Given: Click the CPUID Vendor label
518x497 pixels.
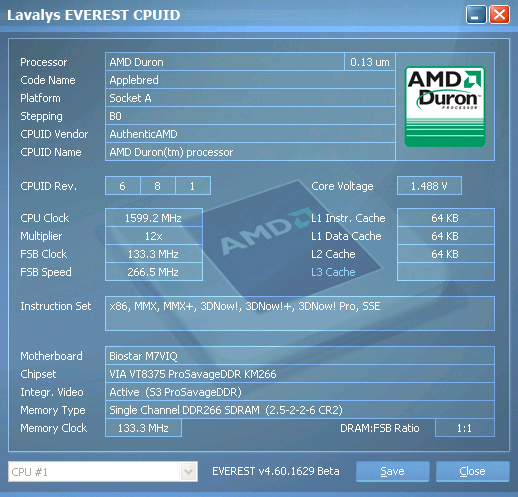Looking at the screenshot, I should tap(54, 134).
